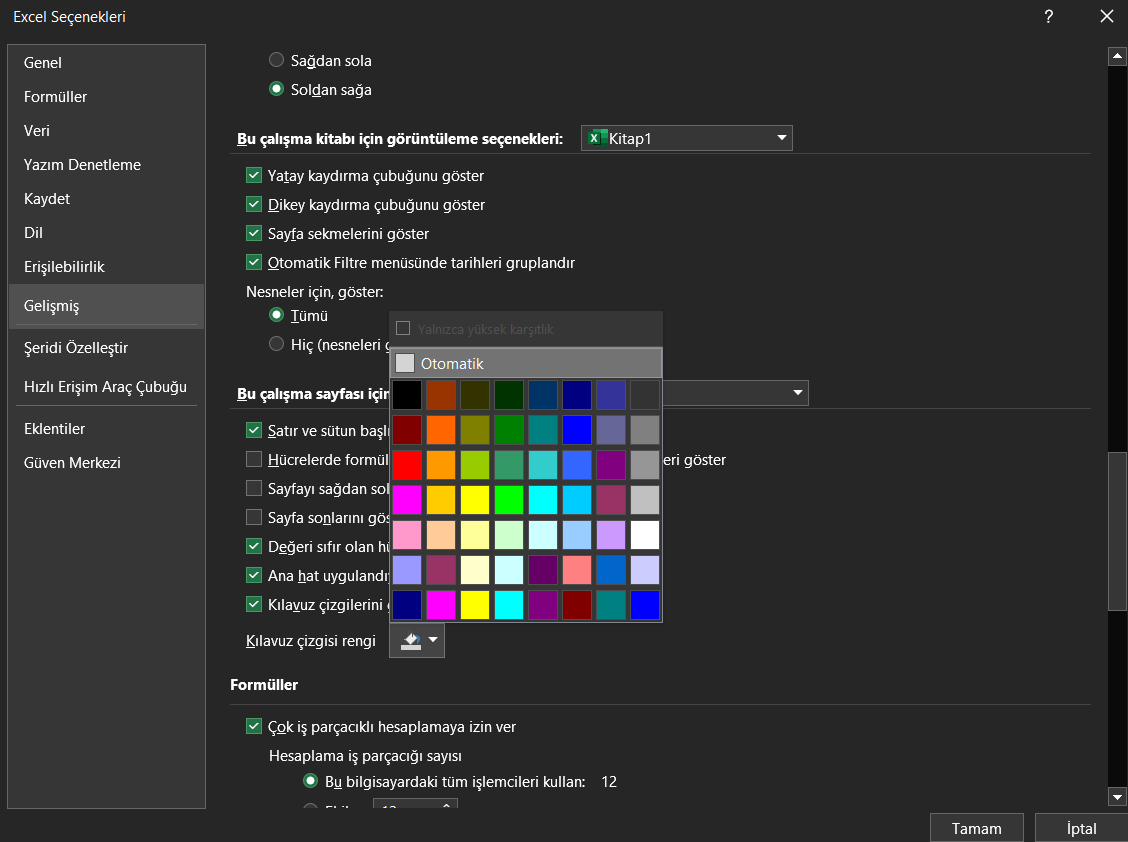This screenshot has width=1128, height=842.
Task: Disable Çok iş parçacıklı hesaplamaya izin ver
Action: pyautogui.click(x=254, y=727)
